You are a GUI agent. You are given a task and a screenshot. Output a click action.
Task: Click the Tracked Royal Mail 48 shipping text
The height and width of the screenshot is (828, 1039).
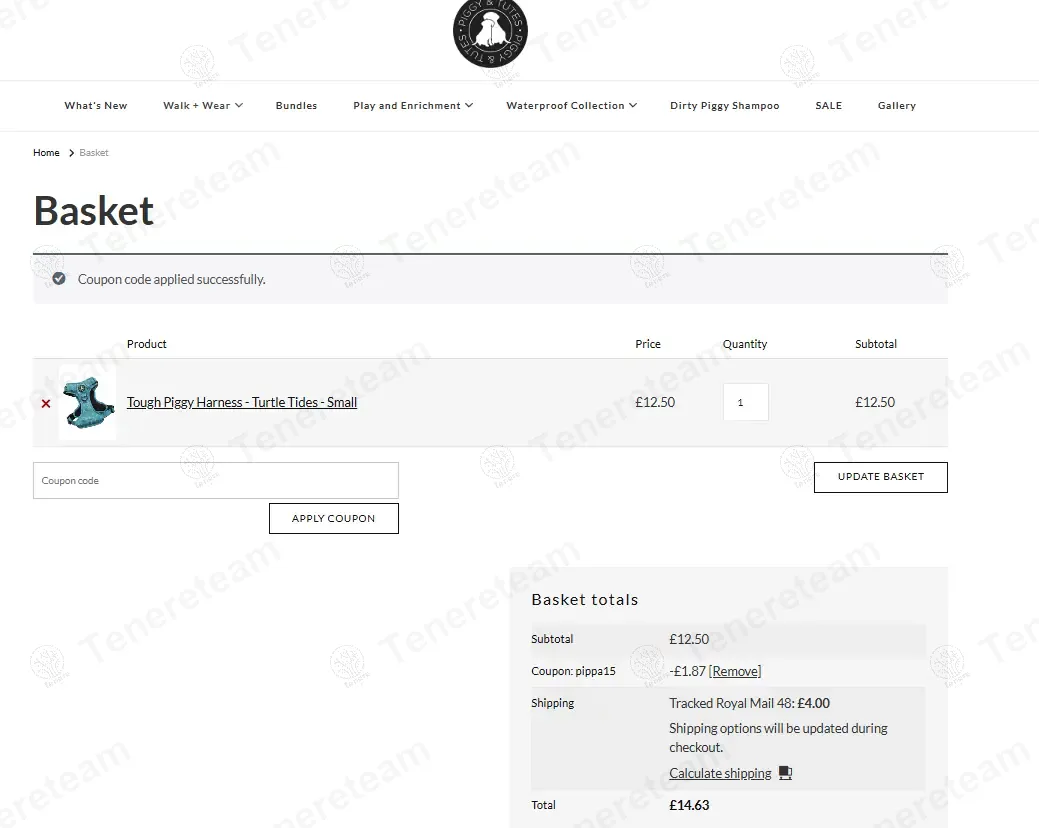(x=749, y=703)
